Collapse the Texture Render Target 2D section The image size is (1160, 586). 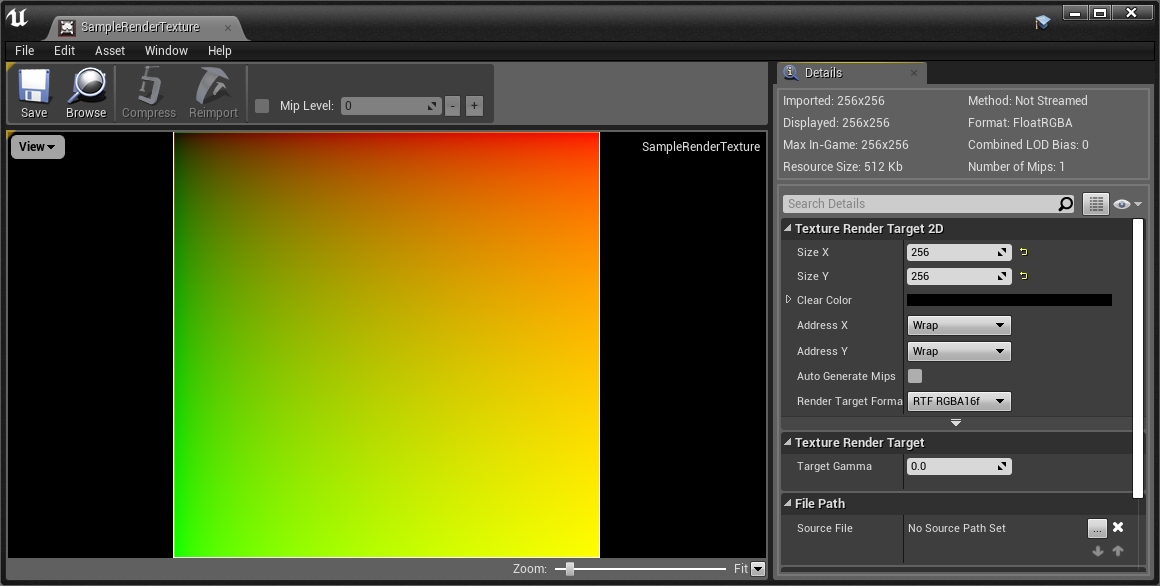tap(788, 228)
